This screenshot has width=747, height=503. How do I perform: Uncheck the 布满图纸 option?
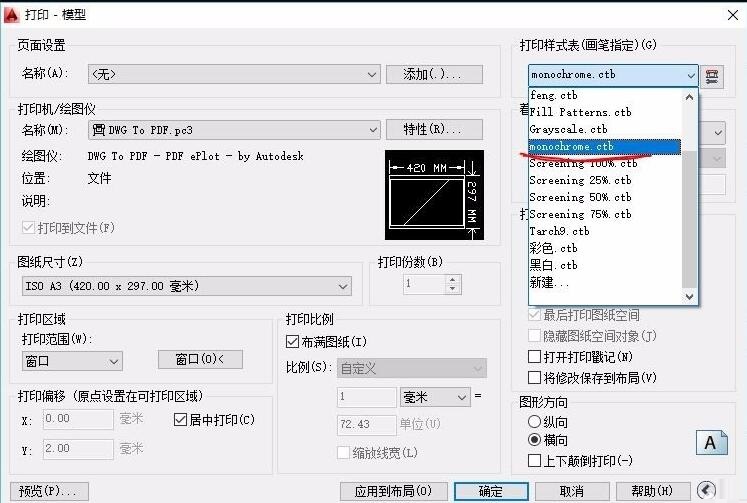coord(292,342)
